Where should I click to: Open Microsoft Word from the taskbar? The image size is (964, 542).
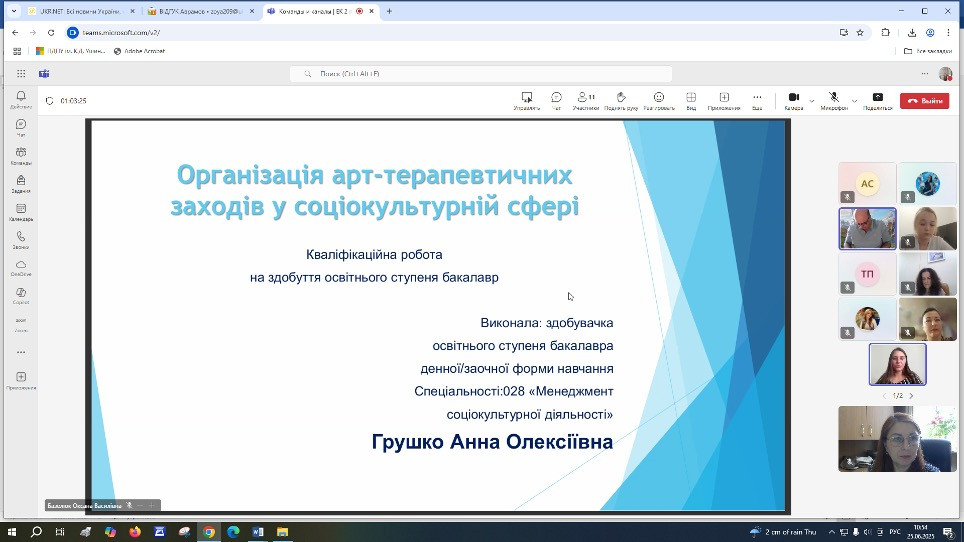click(x=258, y=532)
